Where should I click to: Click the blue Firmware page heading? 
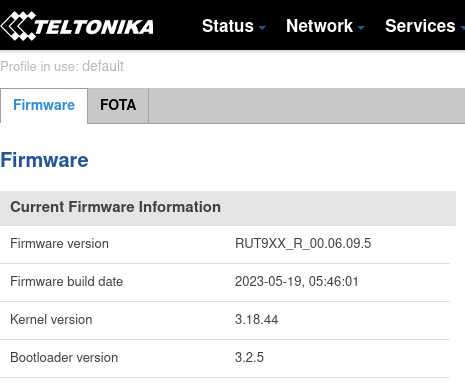pyautogui.click(x=44, y=160)
